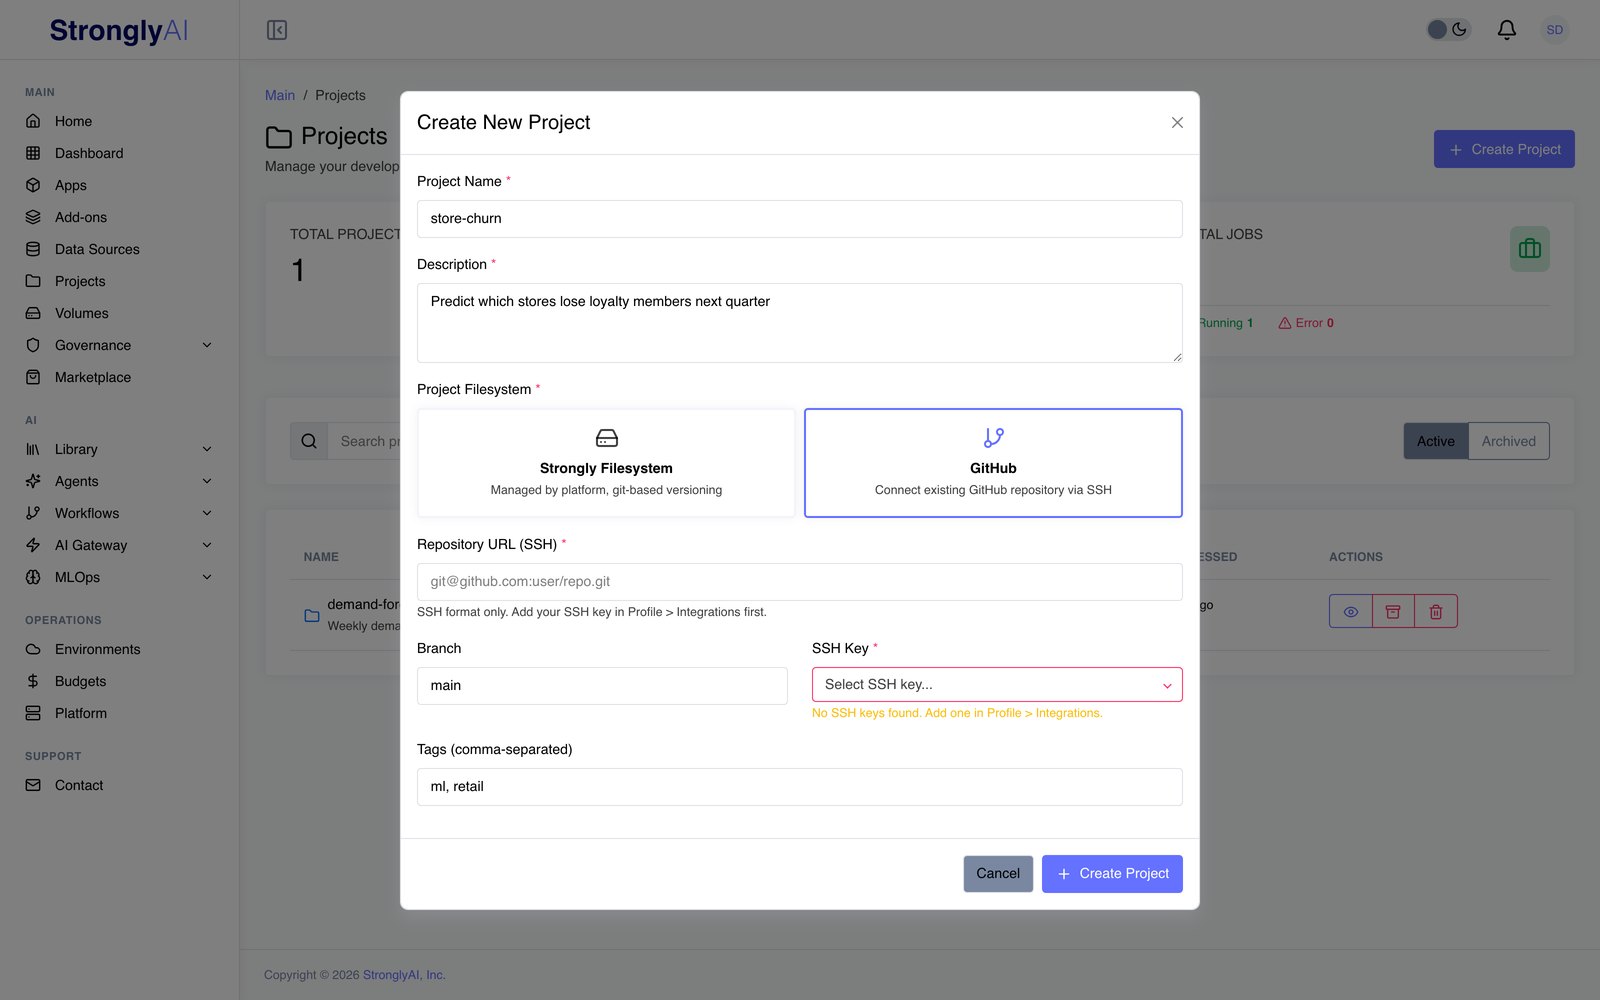Click the top-right Create Project button
This screenshot has height=1000, width=1600.
[x=1504, y=149]
